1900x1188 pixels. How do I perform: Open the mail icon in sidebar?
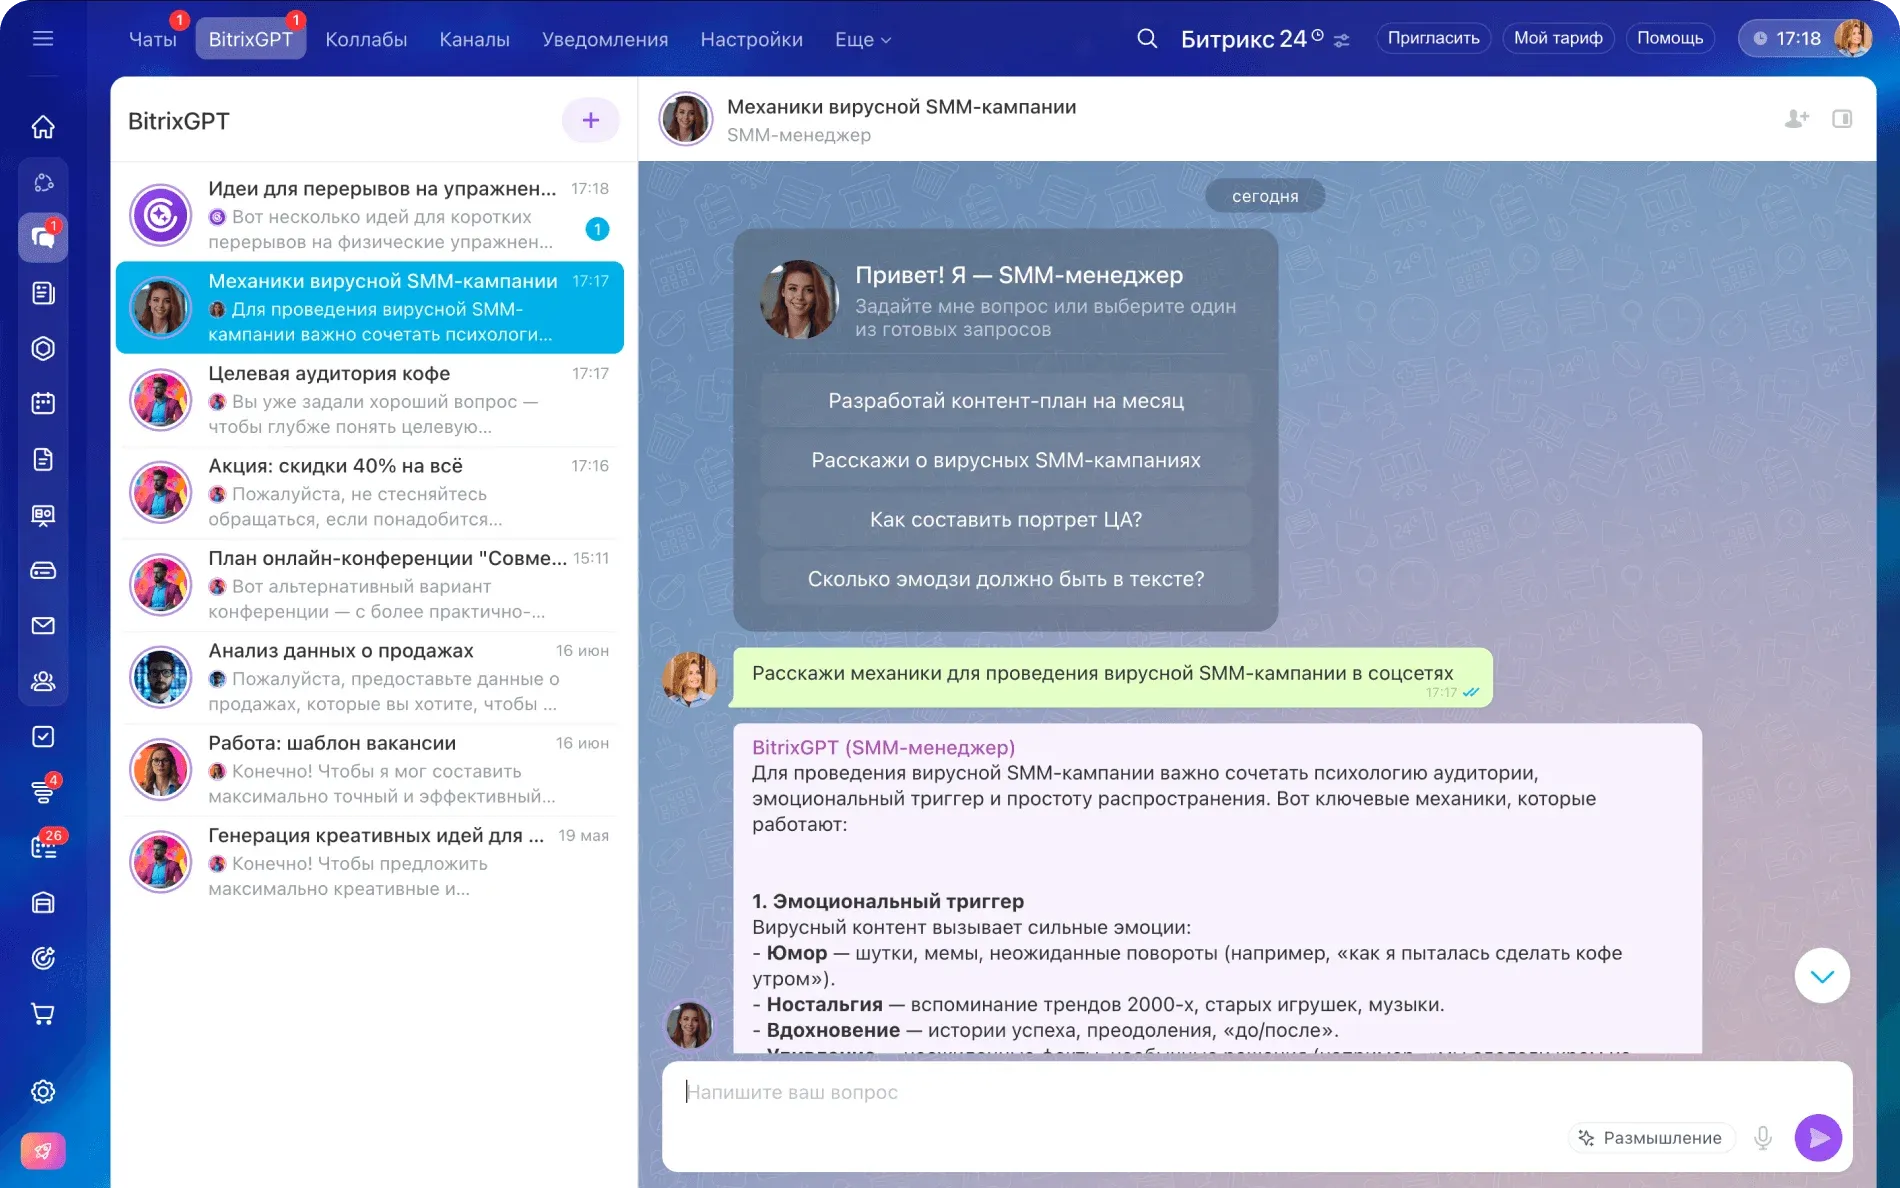(43, 626)
